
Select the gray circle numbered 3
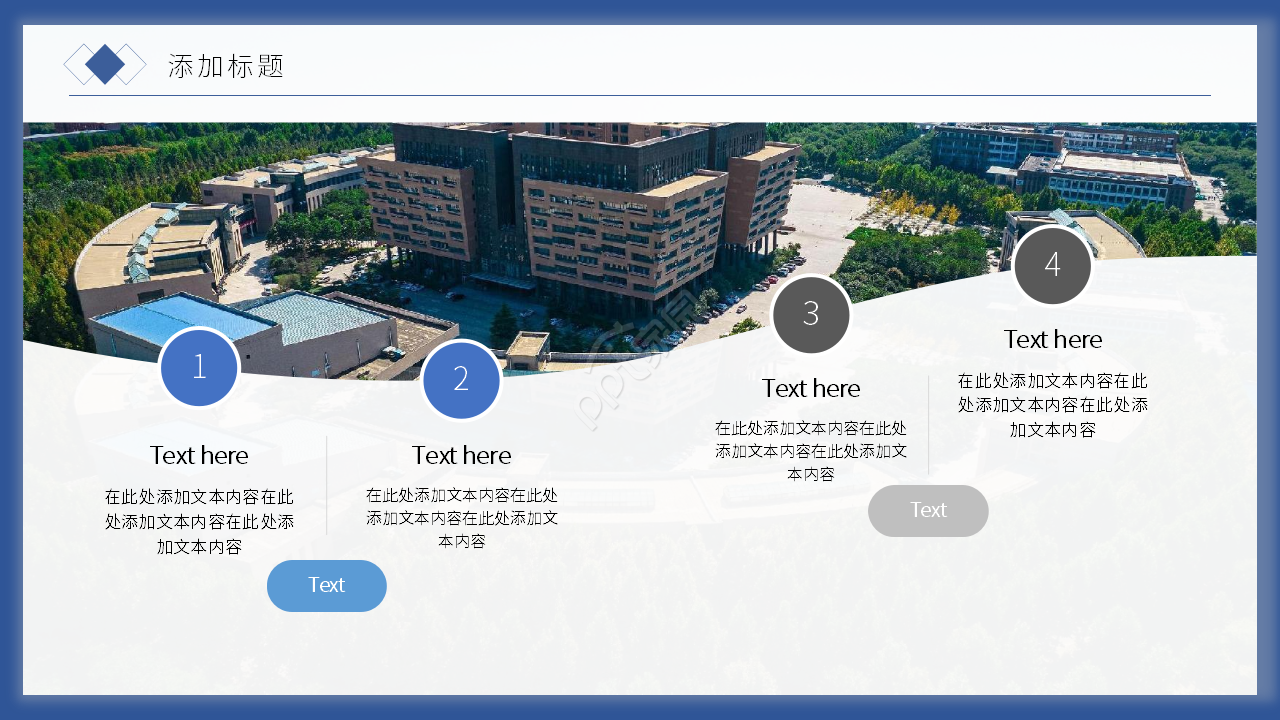[x=810, y=315]
